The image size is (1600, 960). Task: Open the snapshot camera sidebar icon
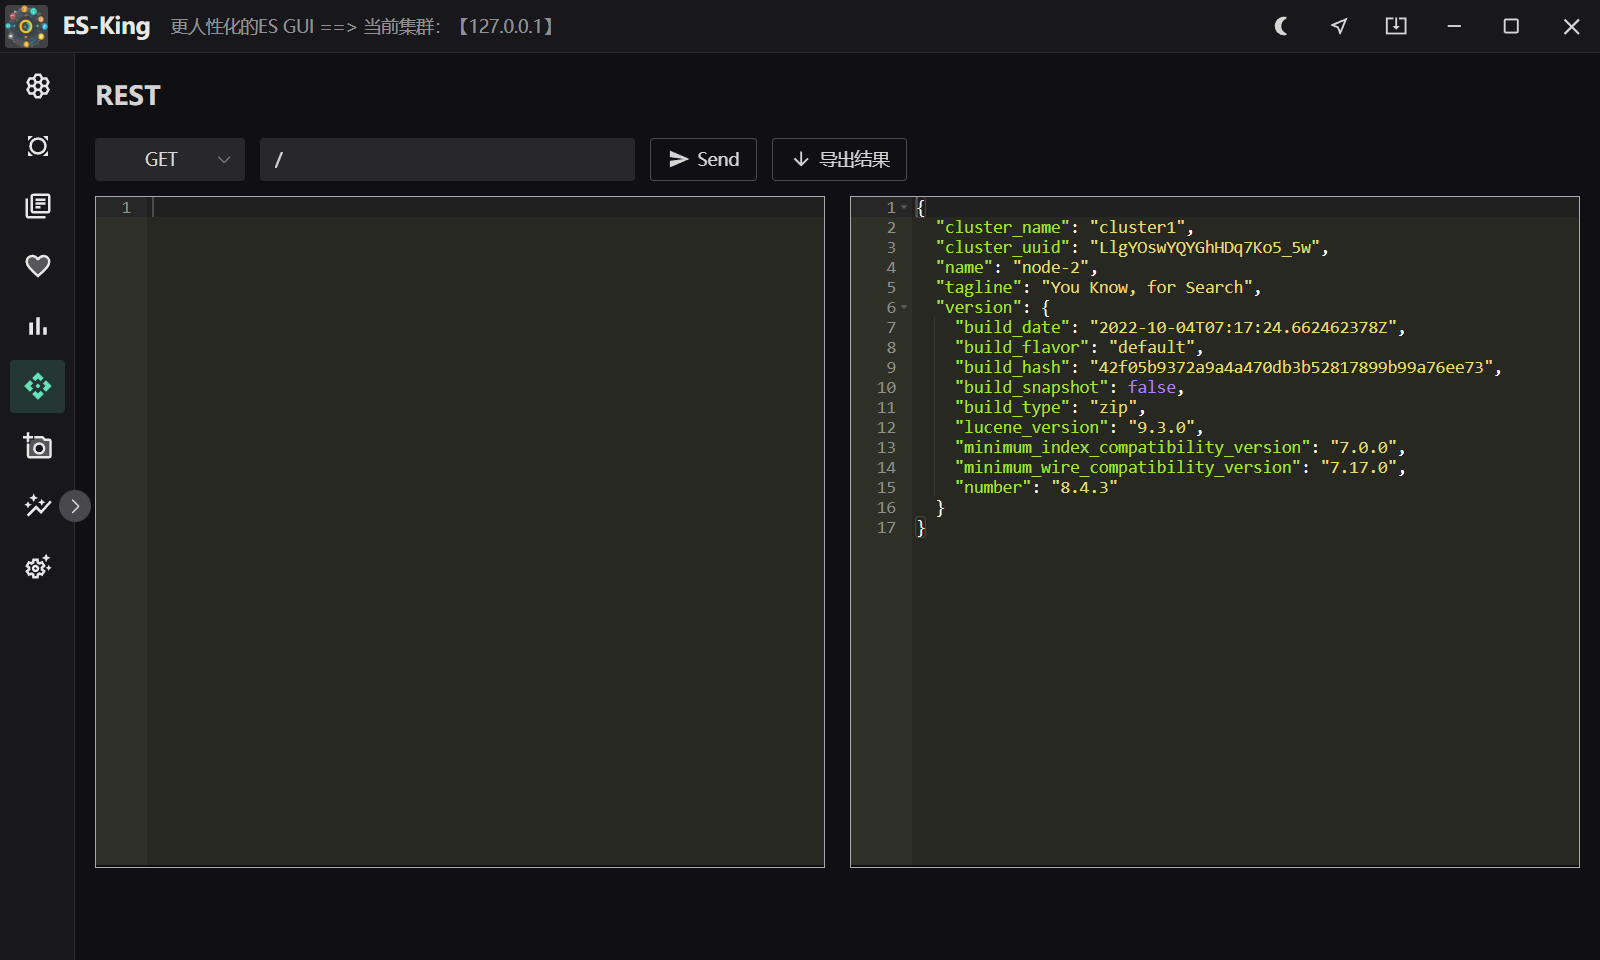(38, 446)
